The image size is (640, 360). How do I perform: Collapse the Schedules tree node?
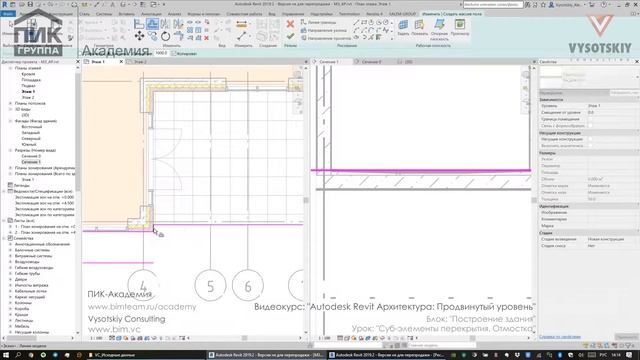pyautogui.click(x=4, y=191)
